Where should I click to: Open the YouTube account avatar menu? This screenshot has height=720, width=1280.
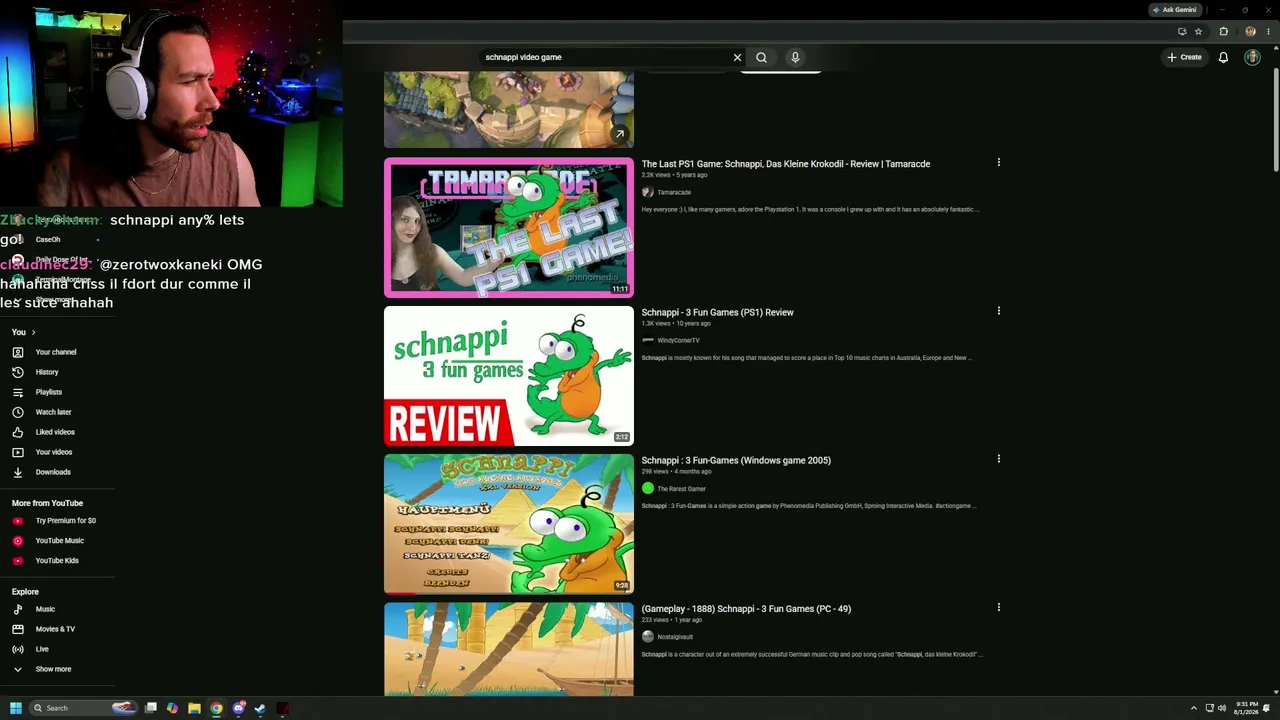1252,57
